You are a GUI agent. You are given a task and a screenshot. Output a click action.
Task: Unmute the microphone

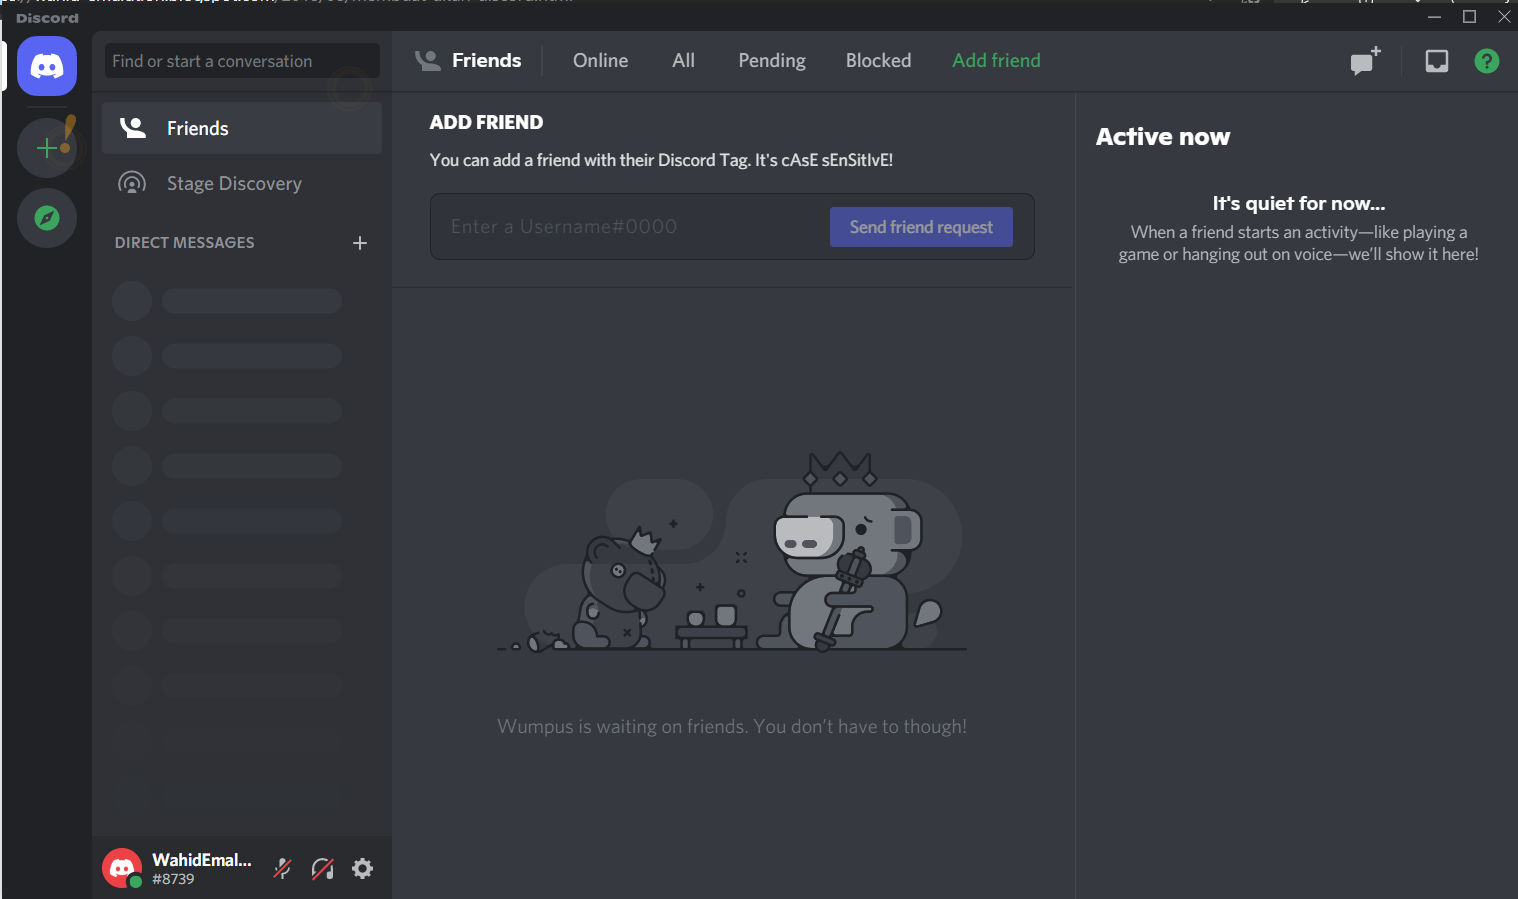pos(283,869)
